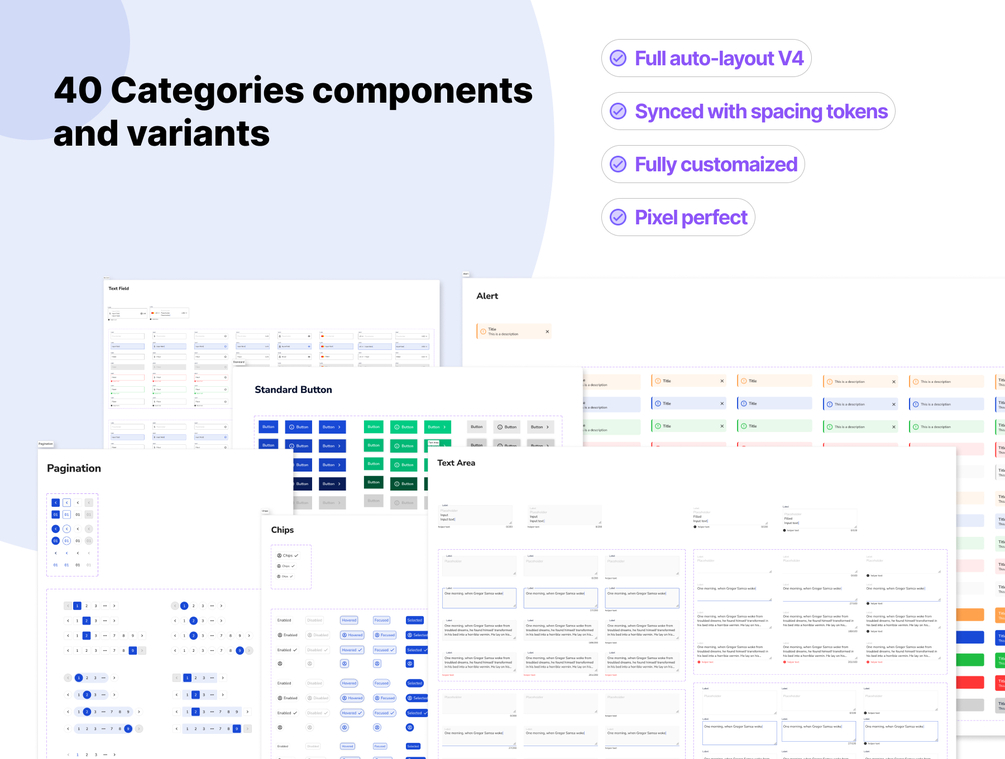
Task: Click the 40 Categories components and variants headline
Action: [x=293, y=112]
